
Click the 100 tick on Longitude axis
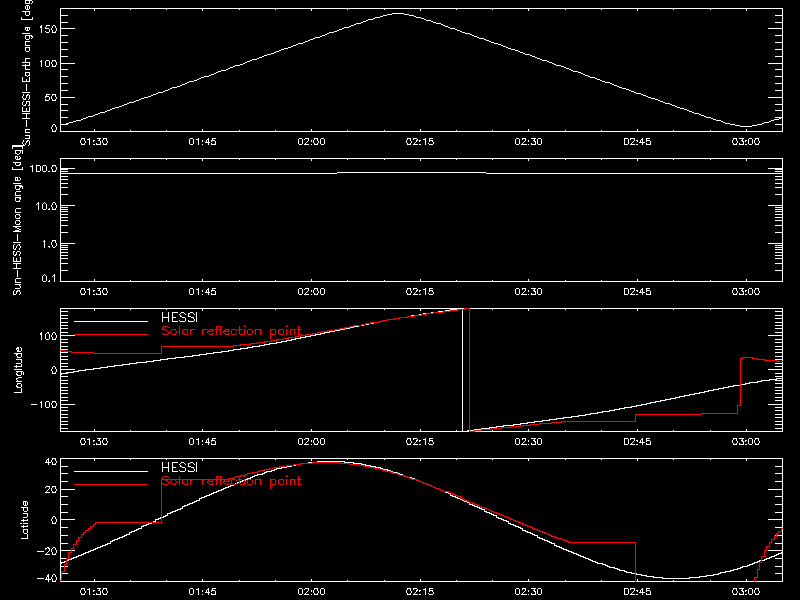(x=48, y=336)
